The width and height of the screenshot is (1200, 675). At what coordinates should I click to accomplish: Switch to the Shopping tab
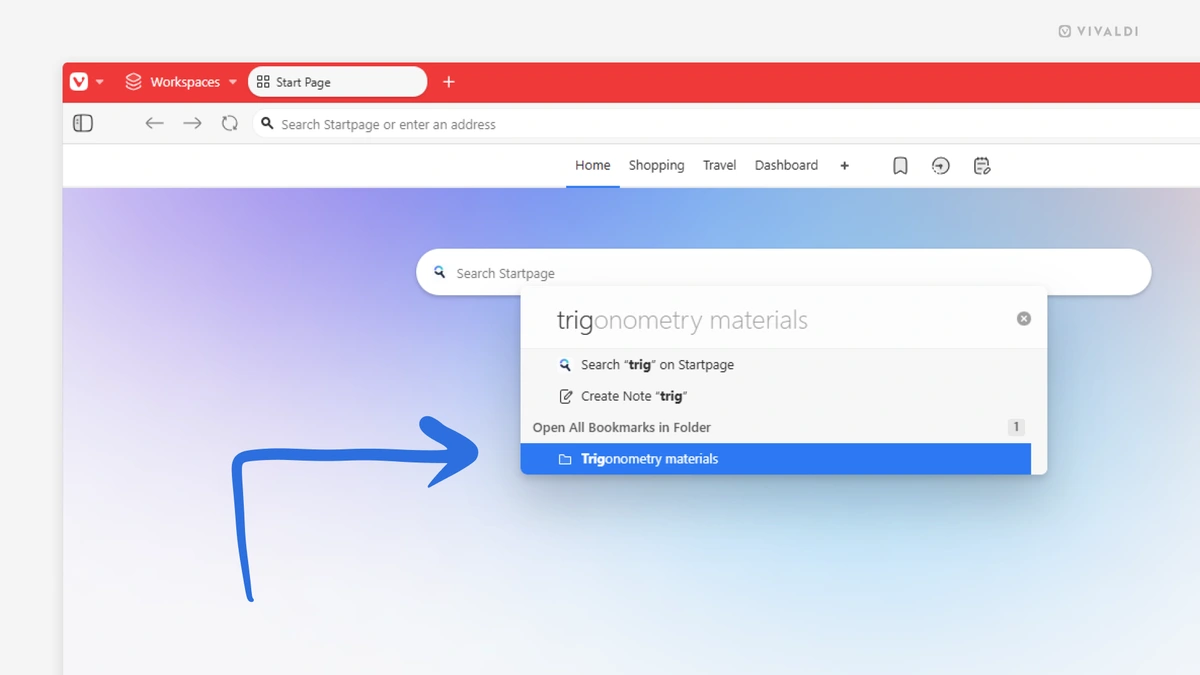pos(656,165)
